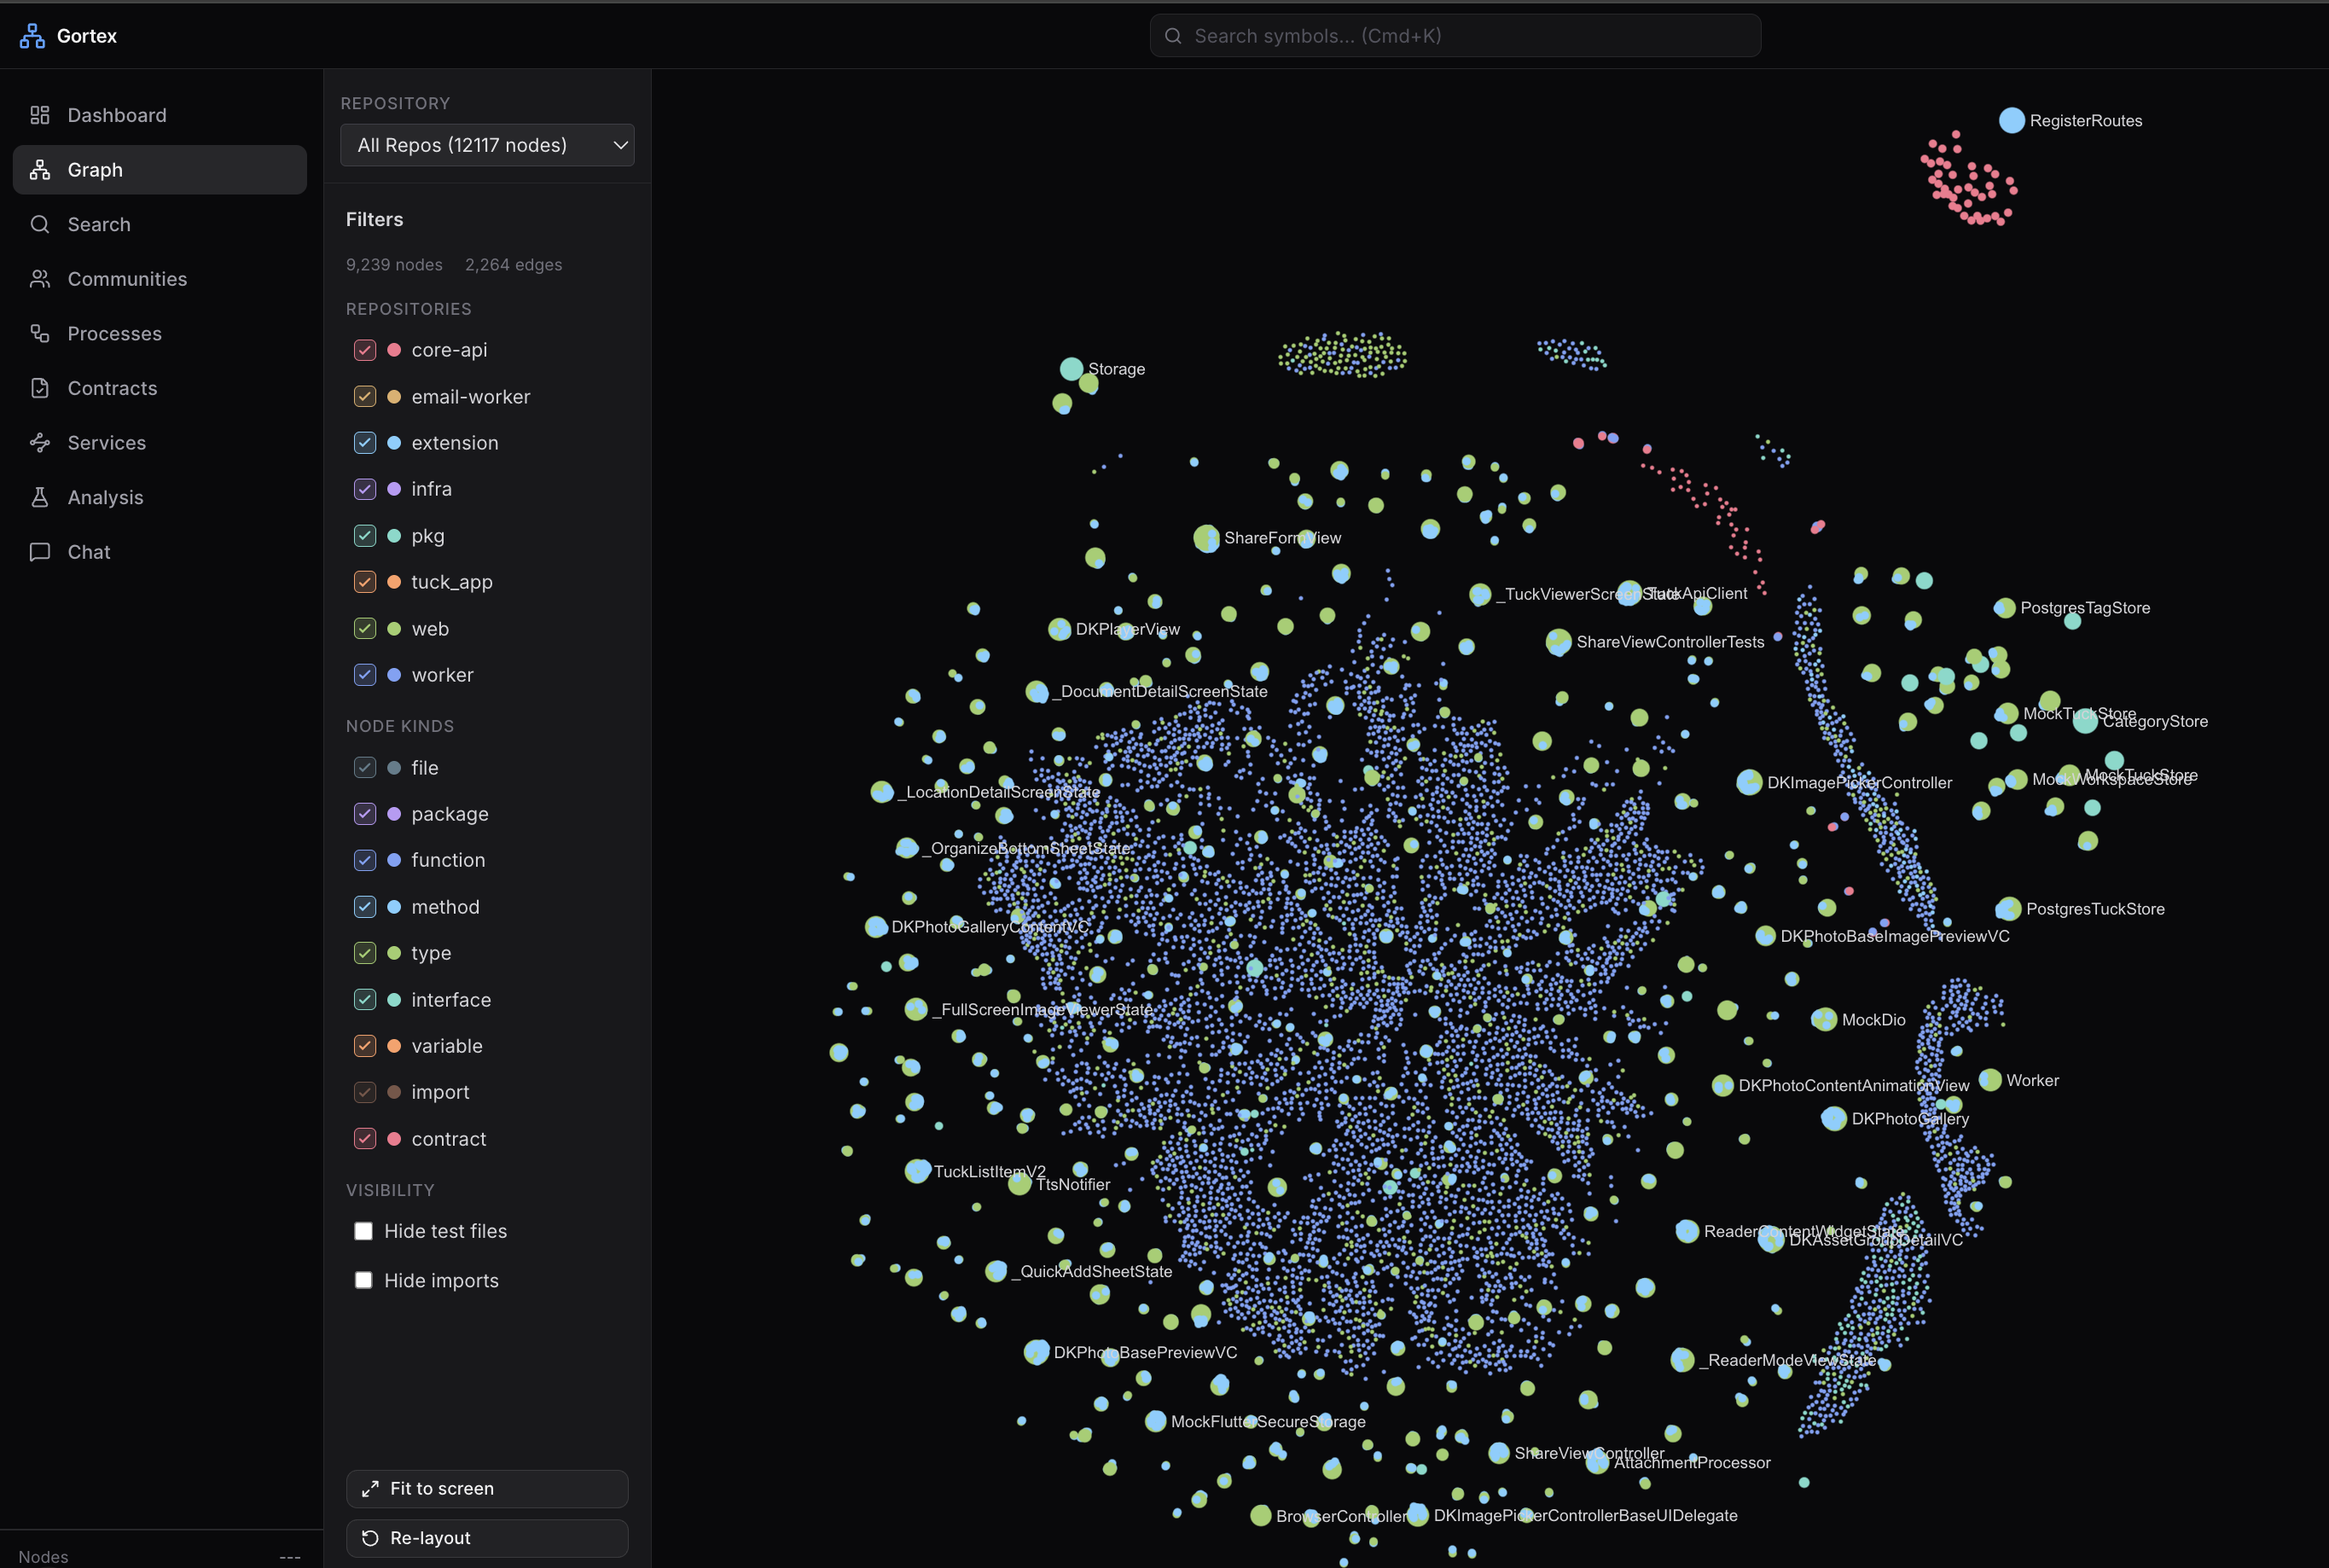Click the Communities people icon
This screenshot has width=2329, height=1568.
click(x=40, y=278)
